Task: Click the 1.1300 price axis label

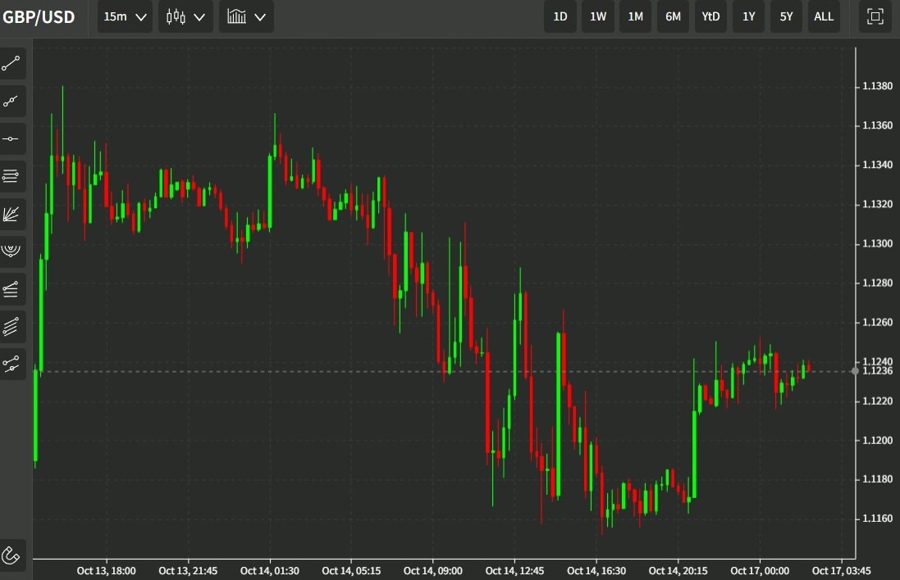Action: click(878, 243)
